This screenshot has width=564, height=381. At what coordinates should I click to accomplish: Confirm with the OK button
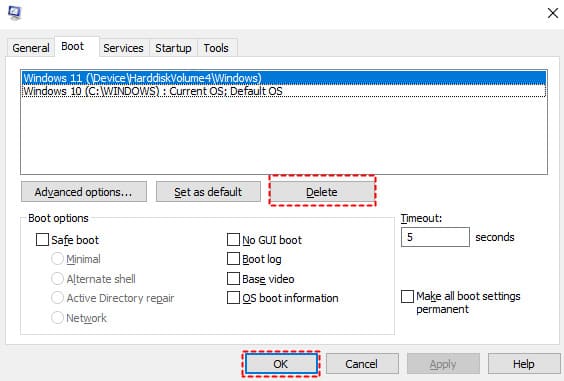coord(281,364)
